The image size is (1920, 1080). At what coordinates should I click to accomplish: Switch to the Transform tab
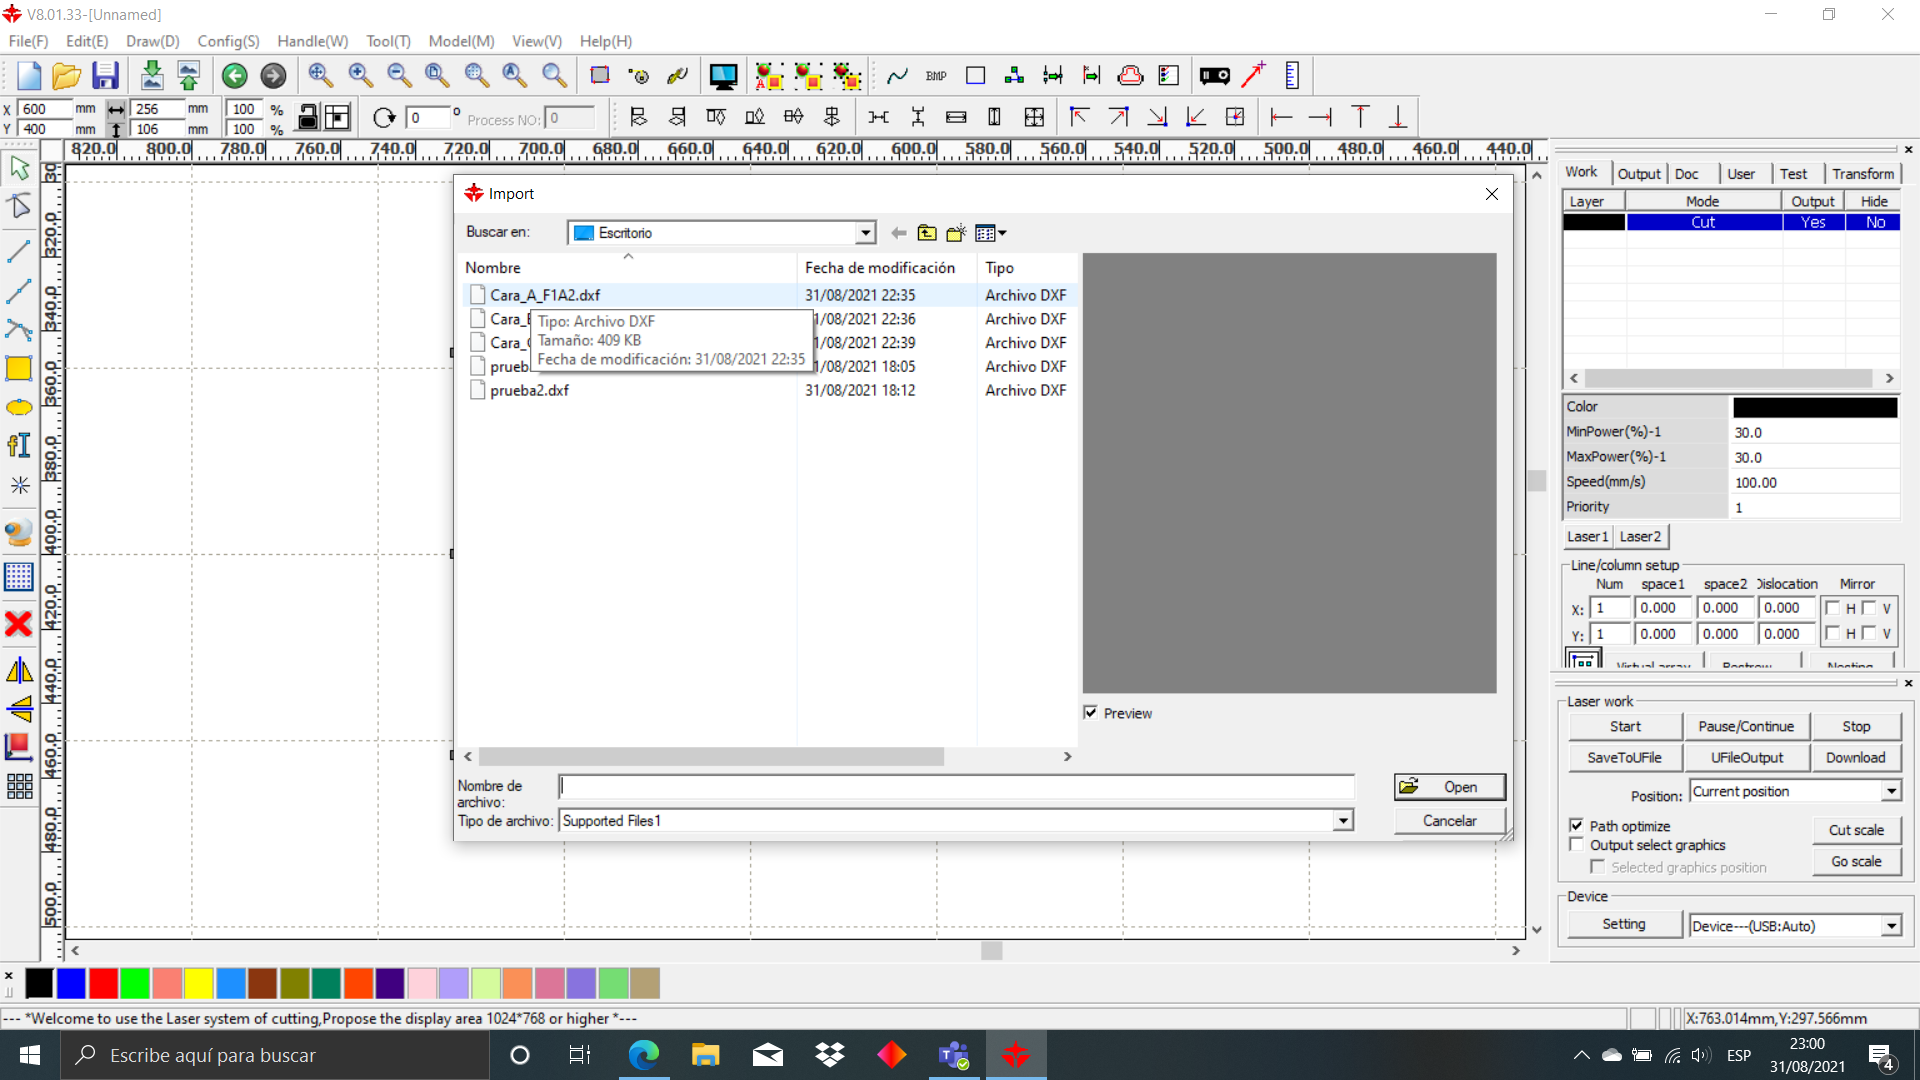tap(1862, 174)
